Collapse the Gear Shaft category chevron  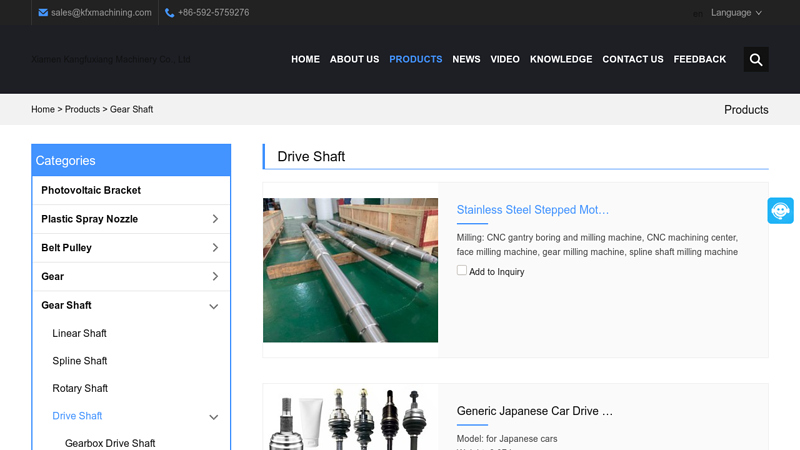[x=214, y=306]
